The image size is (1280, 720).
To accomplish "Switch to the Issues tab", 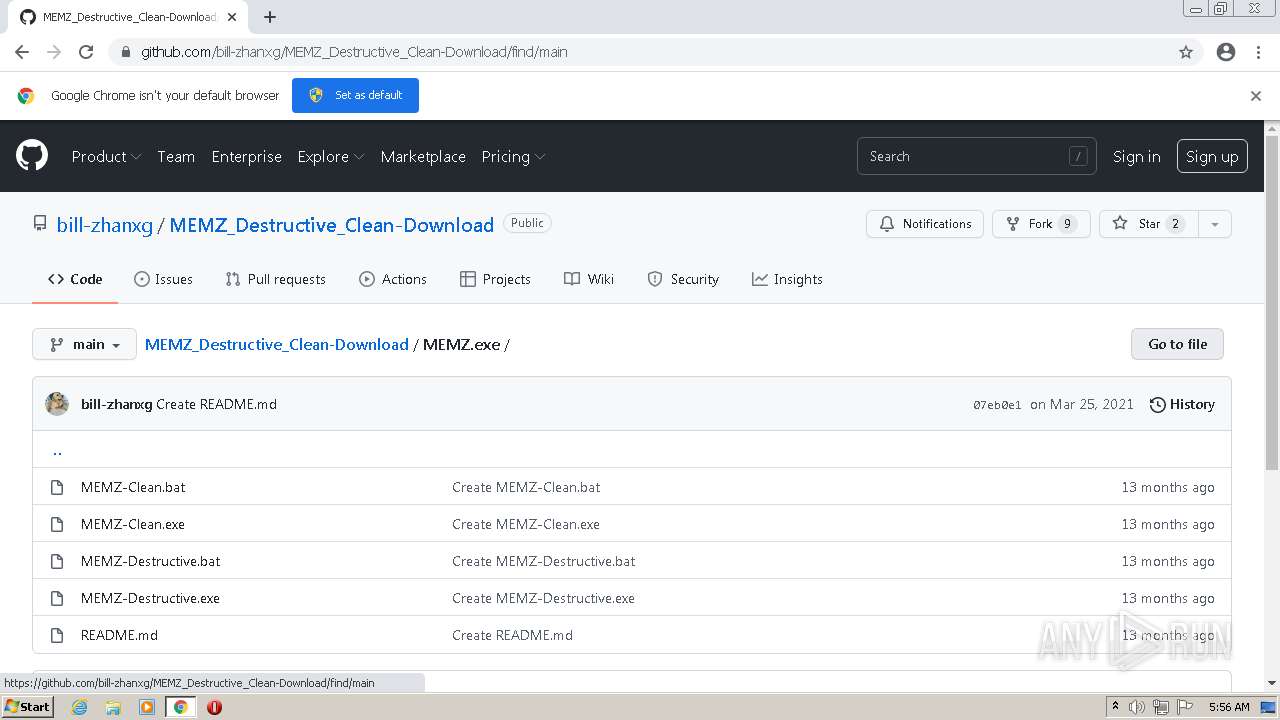I will coord(163,279).
